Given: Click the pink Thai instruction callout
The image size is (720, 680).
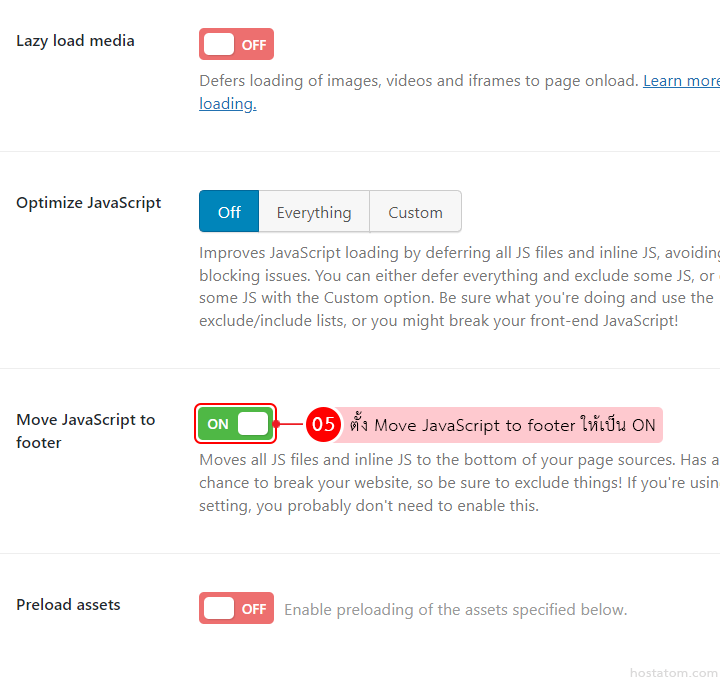Looking at the screenshot, I should point(502,425).
